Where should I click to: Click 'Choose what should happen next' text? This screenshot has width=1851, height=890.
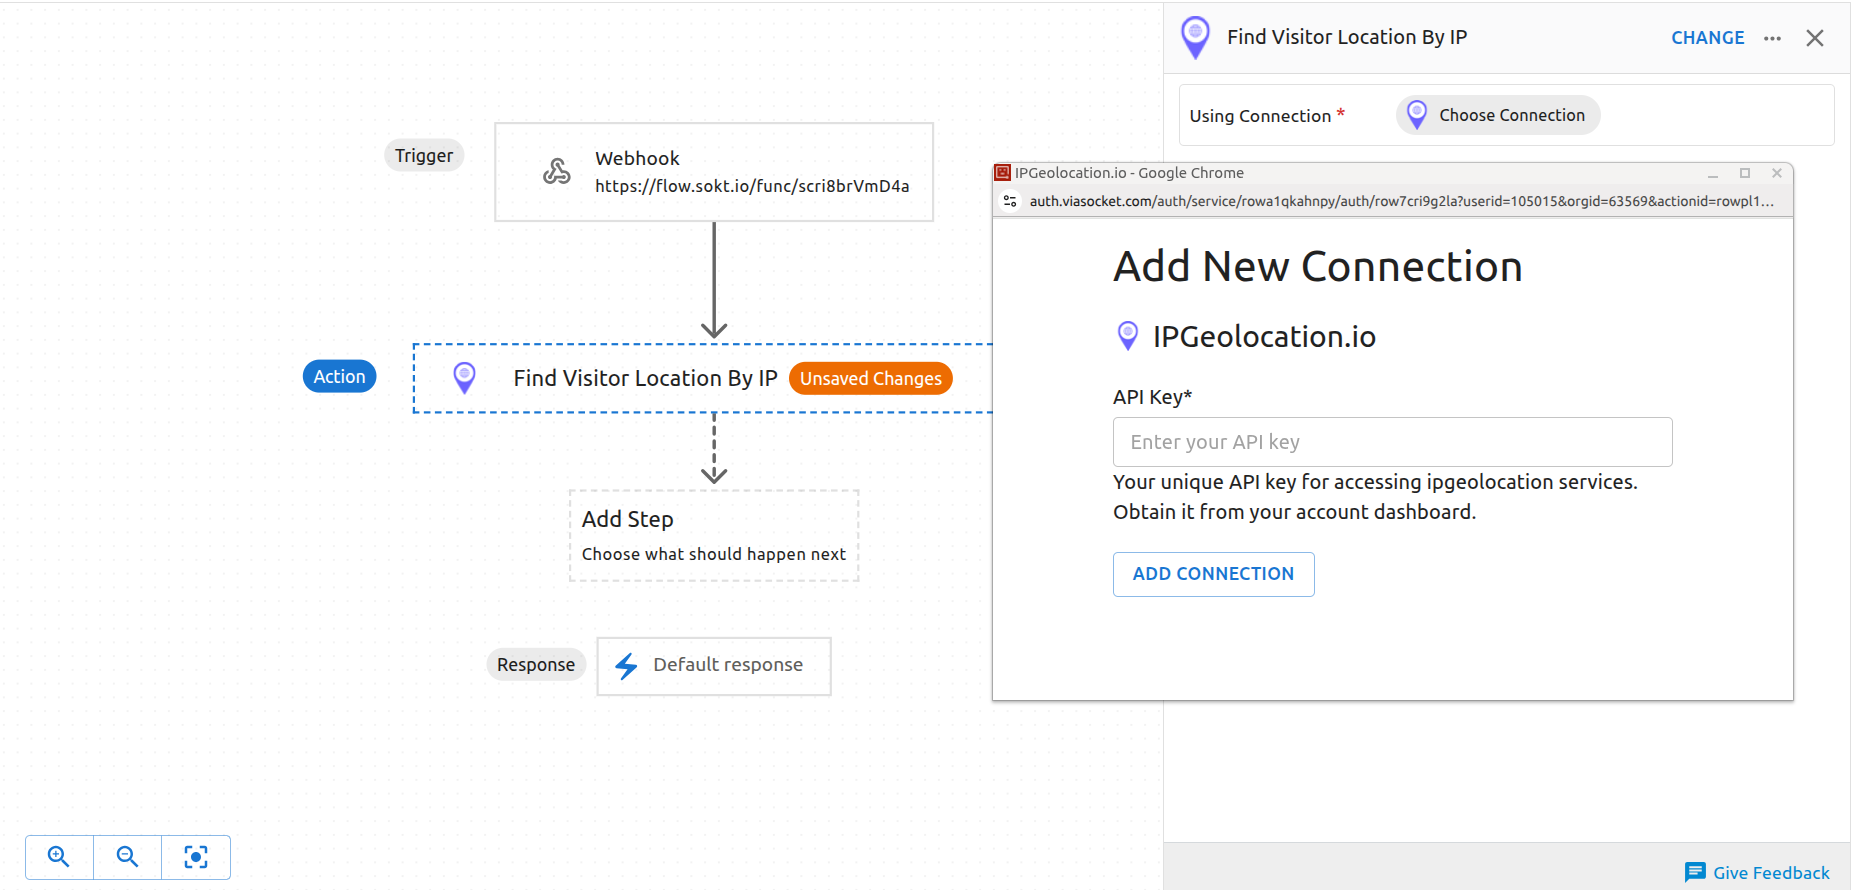pyautogui.click(x=714, y=554)
